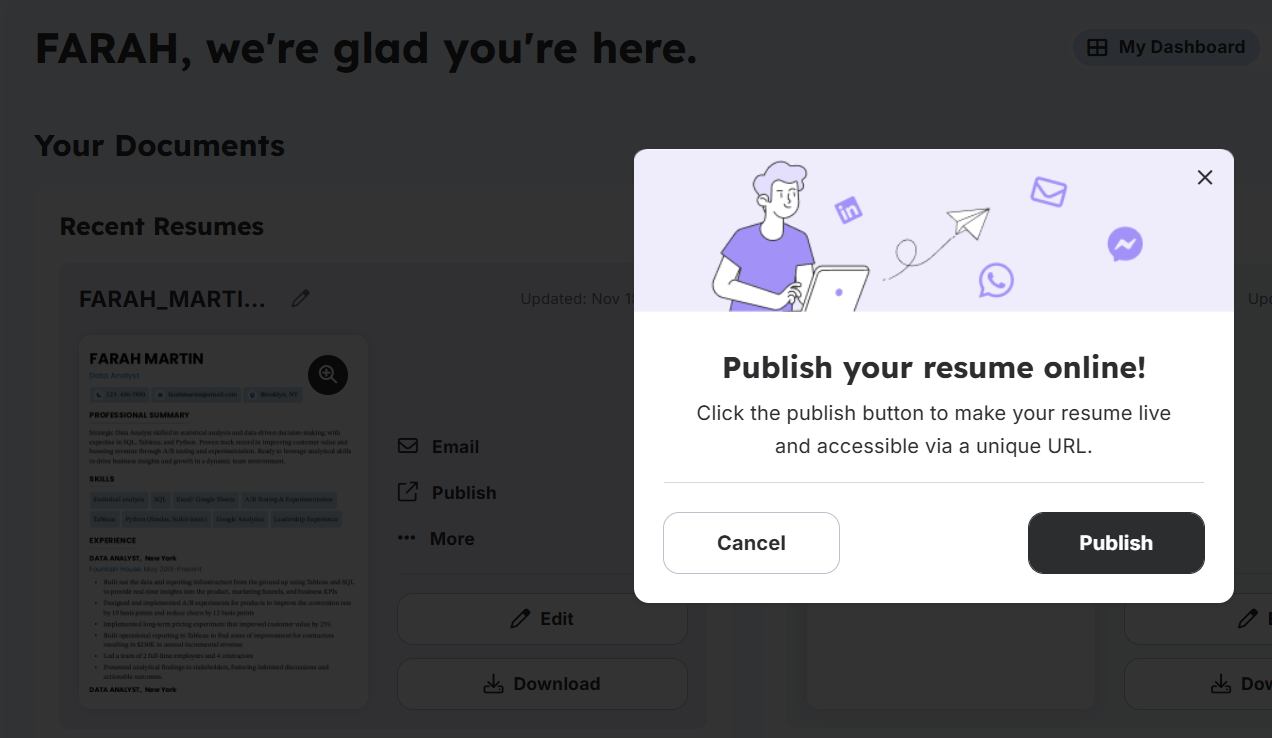Image resolution: width=1272 pixels, height=738 pixels.
Task: Click the pencil edit icon on the right resume card
Action: point(1249,618)
